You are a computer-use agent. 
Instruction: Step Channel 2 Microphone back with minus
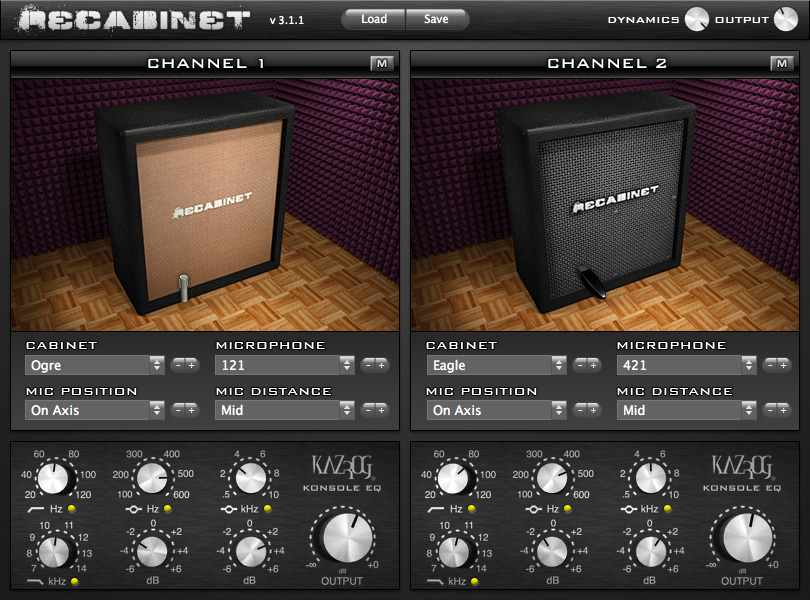[770, 365]
